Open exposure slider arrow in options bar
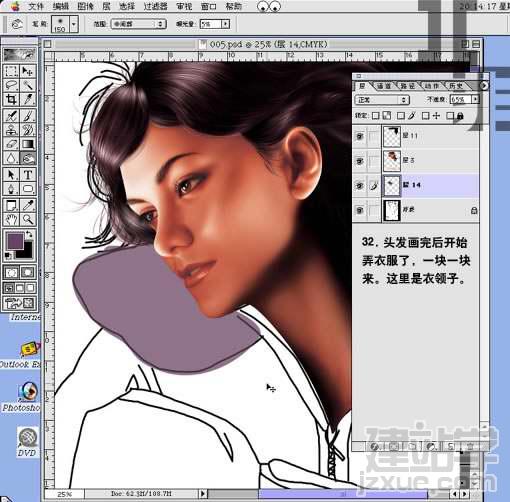This screenshot has height=502, width=510. [x=226, y=24]
